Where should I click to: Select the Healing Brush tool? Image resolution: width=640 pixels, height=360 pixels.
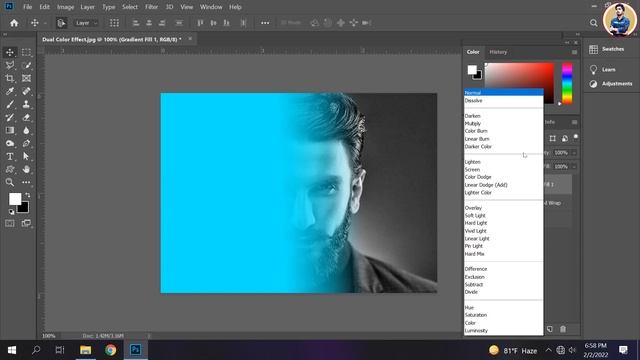(x=26, y=91)
